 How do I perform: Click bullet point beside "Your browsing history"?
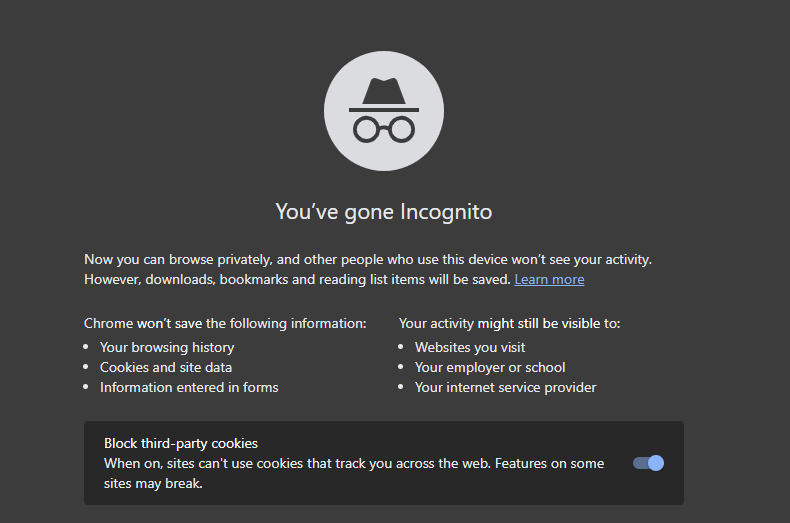point(86,347)
